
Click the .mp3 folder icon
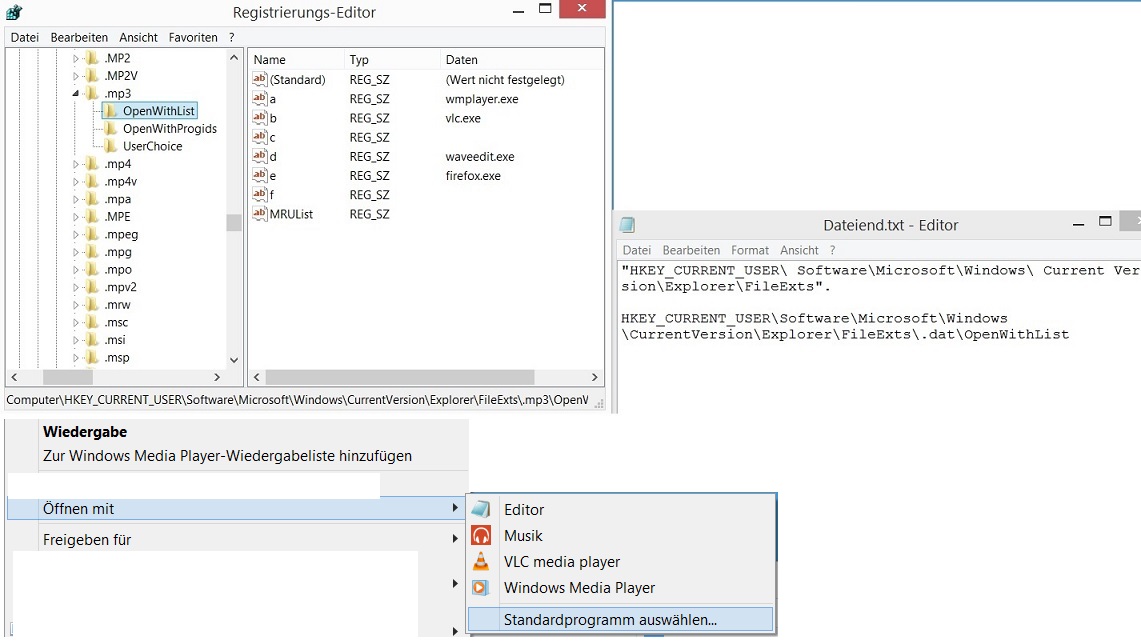coord(92,93)
